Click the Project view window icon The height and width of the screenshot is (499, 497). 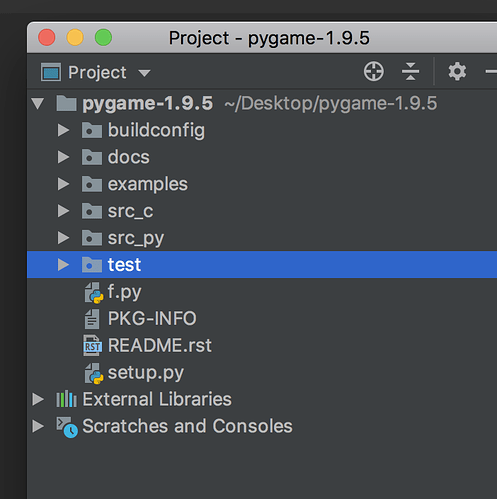tap(51, 72)
